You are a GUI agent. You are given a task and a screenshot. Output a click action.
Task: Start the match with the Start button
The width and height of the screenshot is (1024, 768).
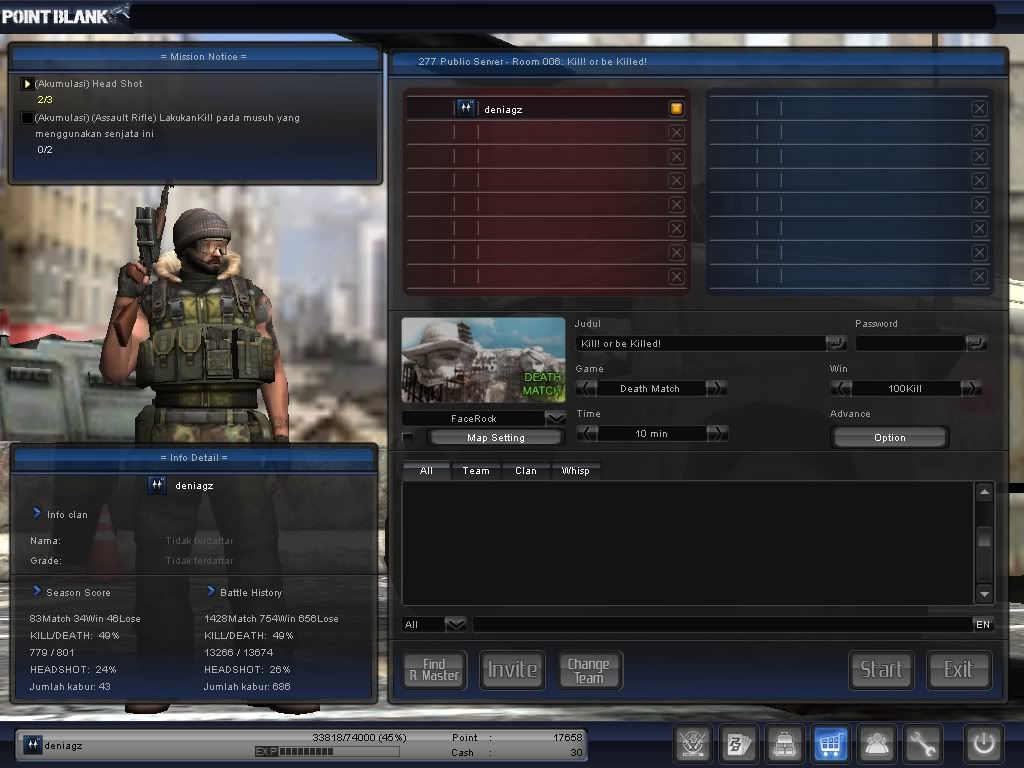click(881, 670)
